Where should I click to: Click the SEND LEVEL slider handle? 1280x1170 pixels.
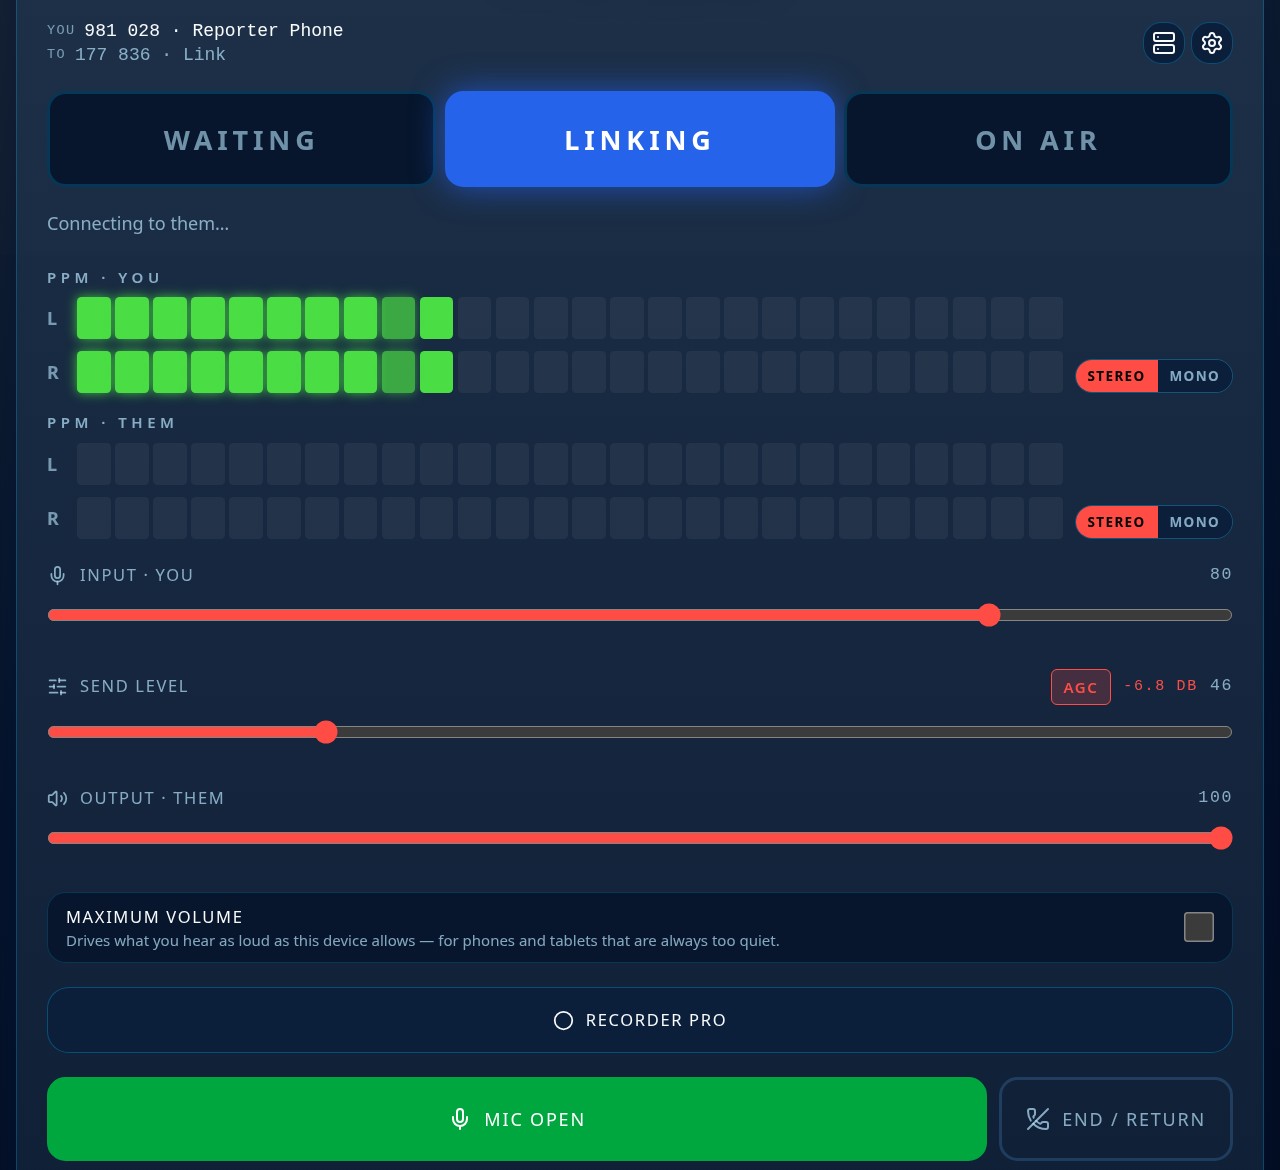pyautogui.click(x=326, y=732)
